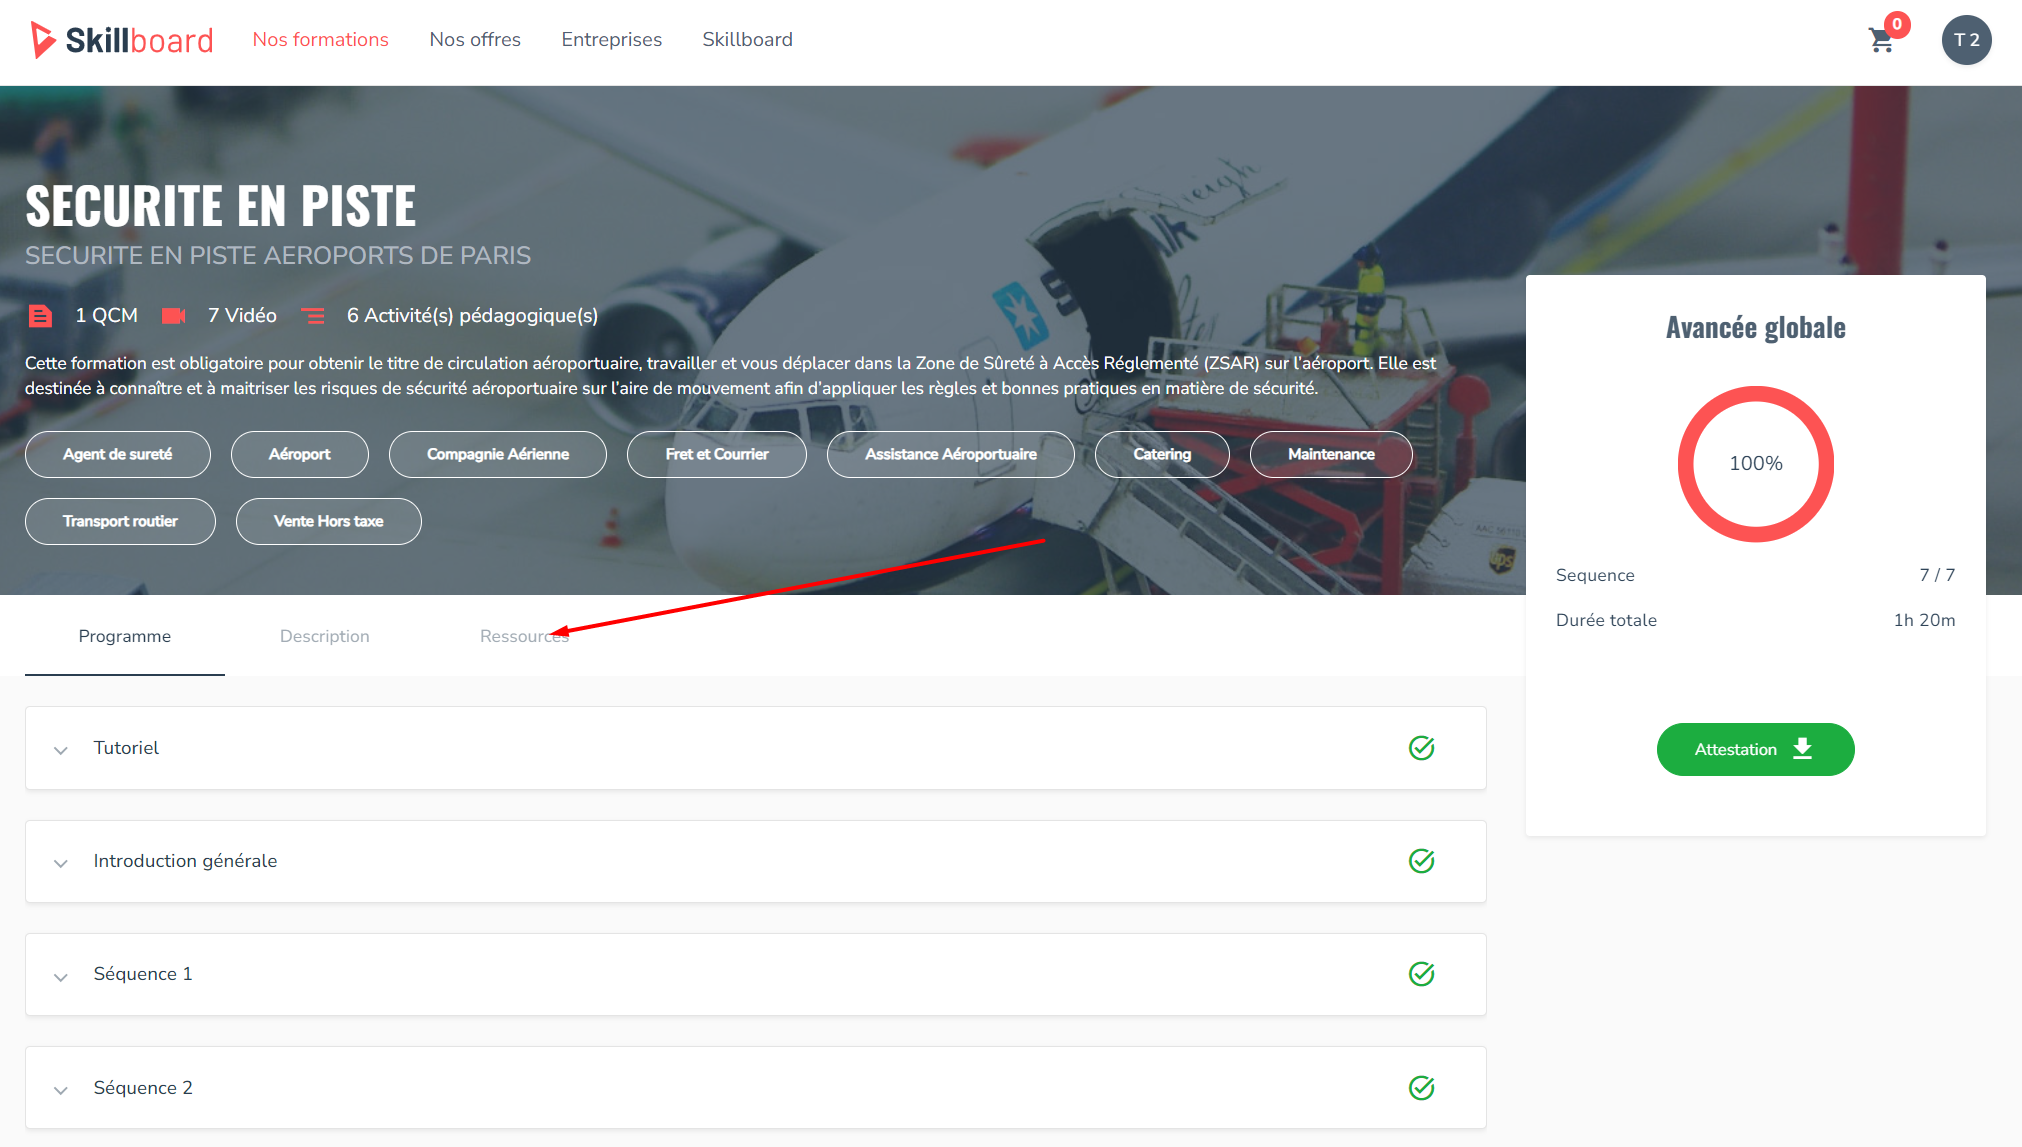Click the Skillboard logo
The width and height of the screenshot is (2022, 1147).
click(121, 40)
